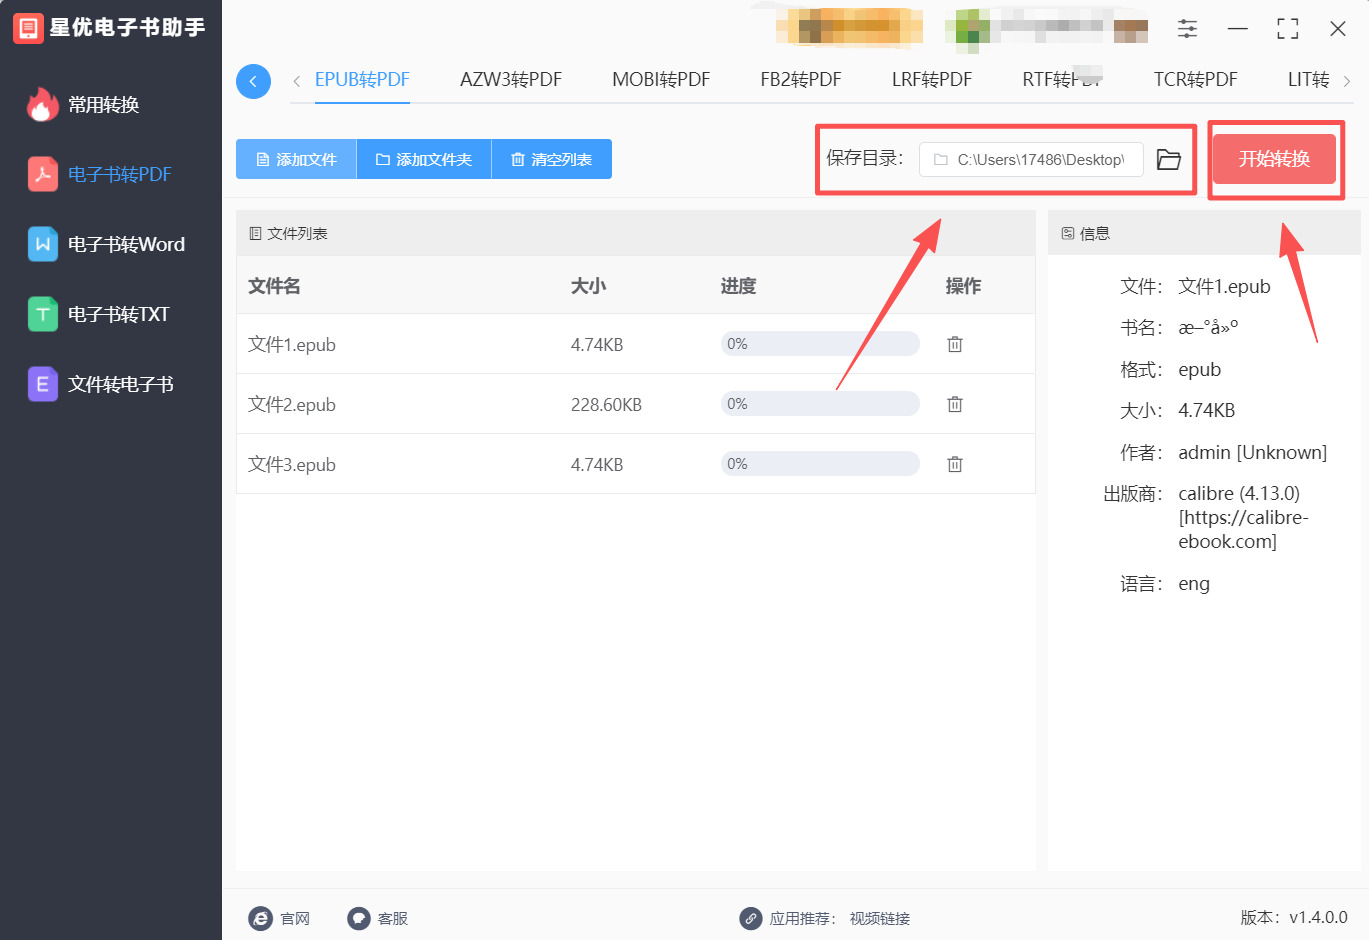Click the 星优电子书助手 app logo
The width and height of the screenshot is (1369, 940).
pos(28,28)
